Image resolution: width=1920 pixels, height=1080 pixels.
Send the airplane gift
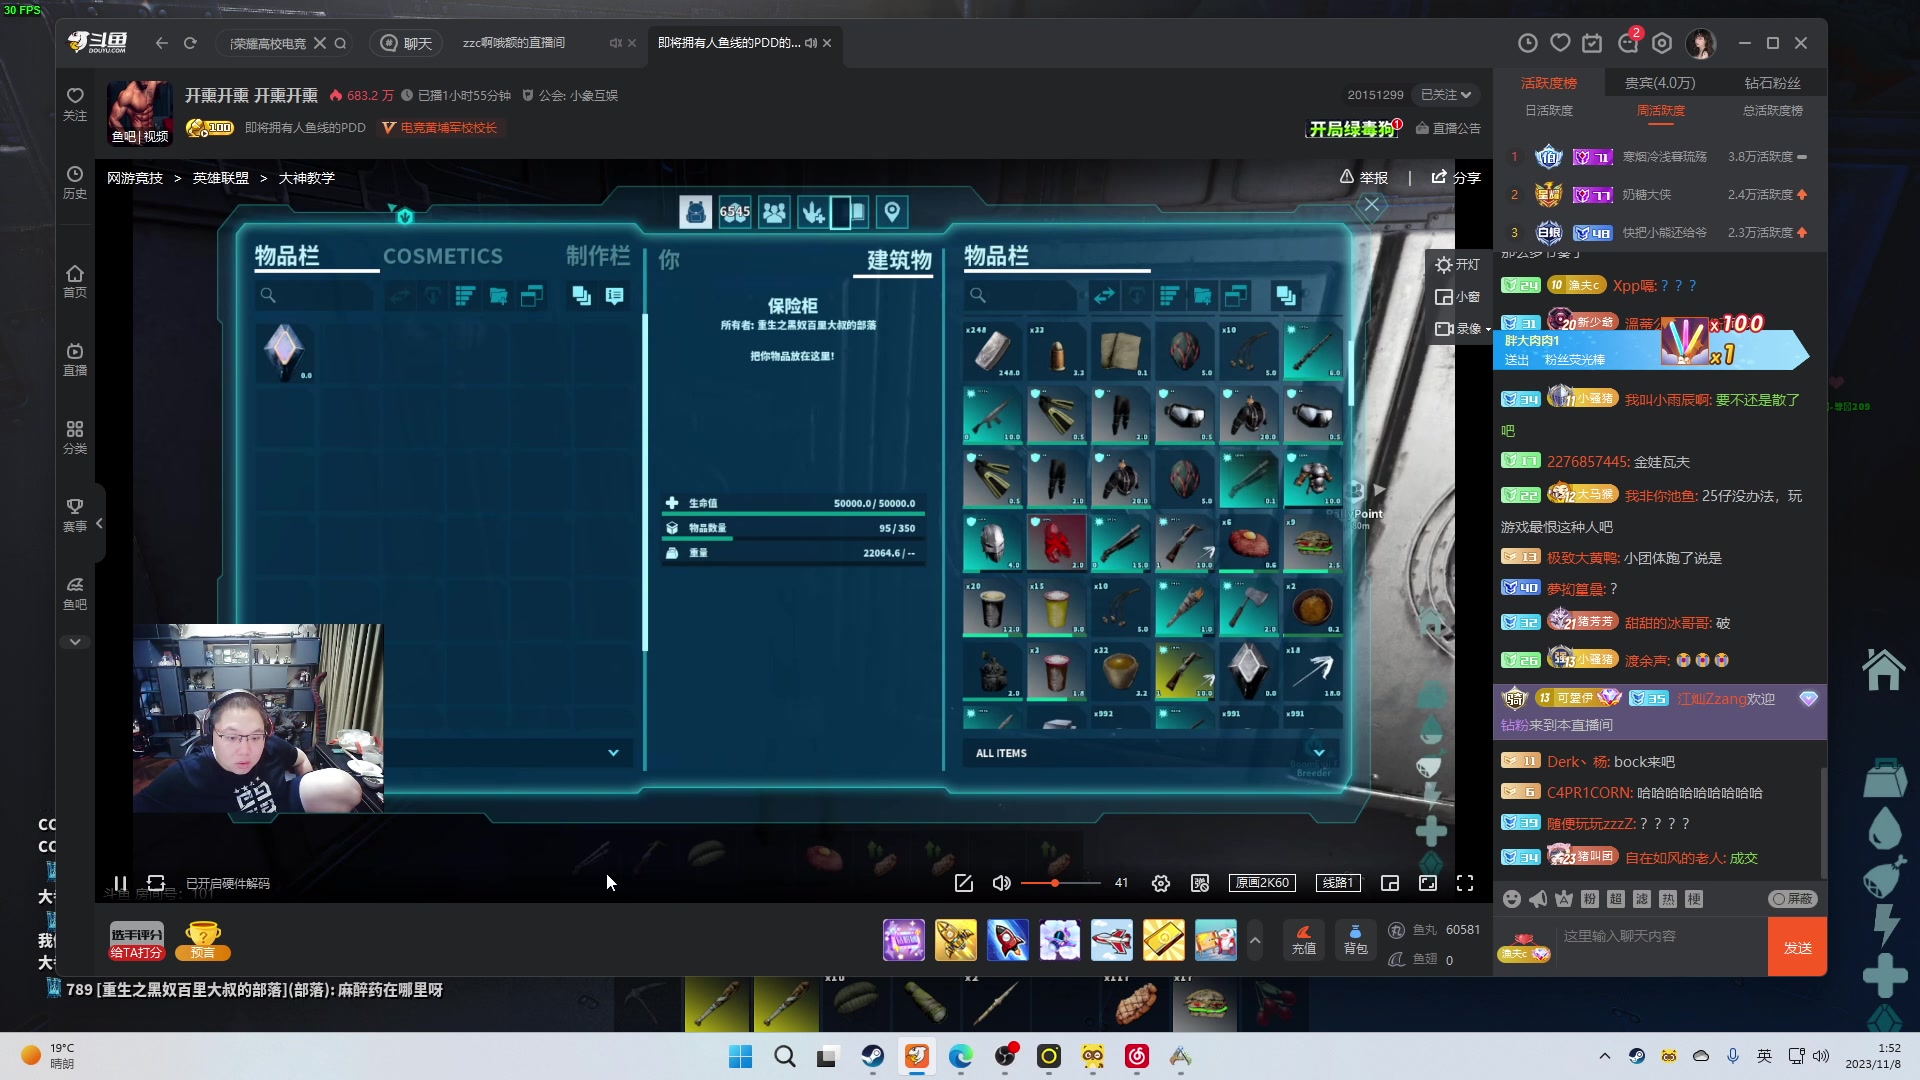[x=1112, y=940]
